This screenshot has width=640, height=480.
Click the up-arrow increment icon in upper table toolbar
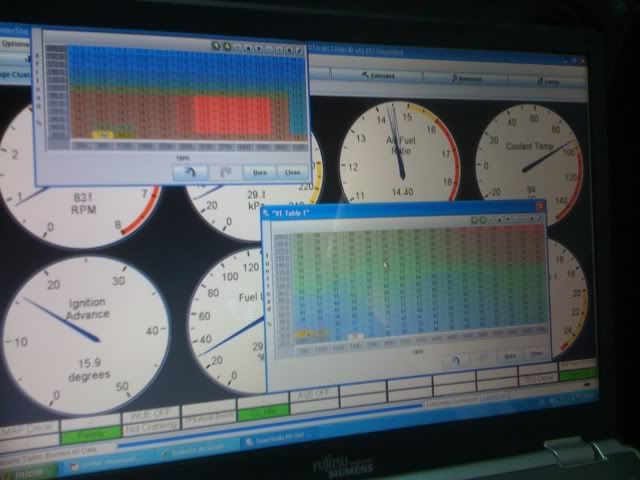[x=248, y=48]
